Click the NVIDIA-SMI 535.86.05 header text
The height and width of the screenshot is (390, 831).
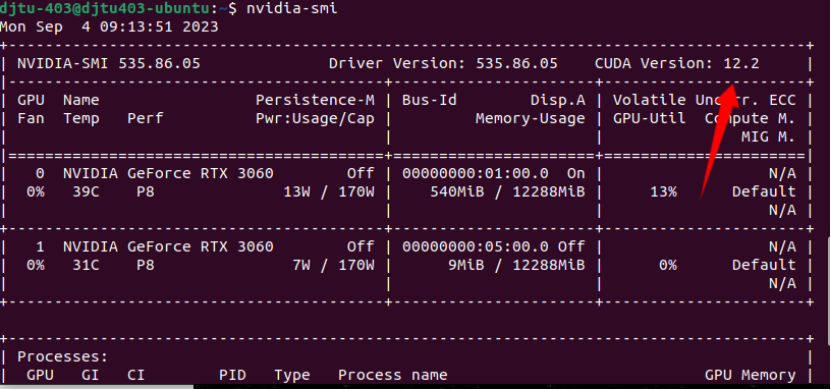pos(109,64)
